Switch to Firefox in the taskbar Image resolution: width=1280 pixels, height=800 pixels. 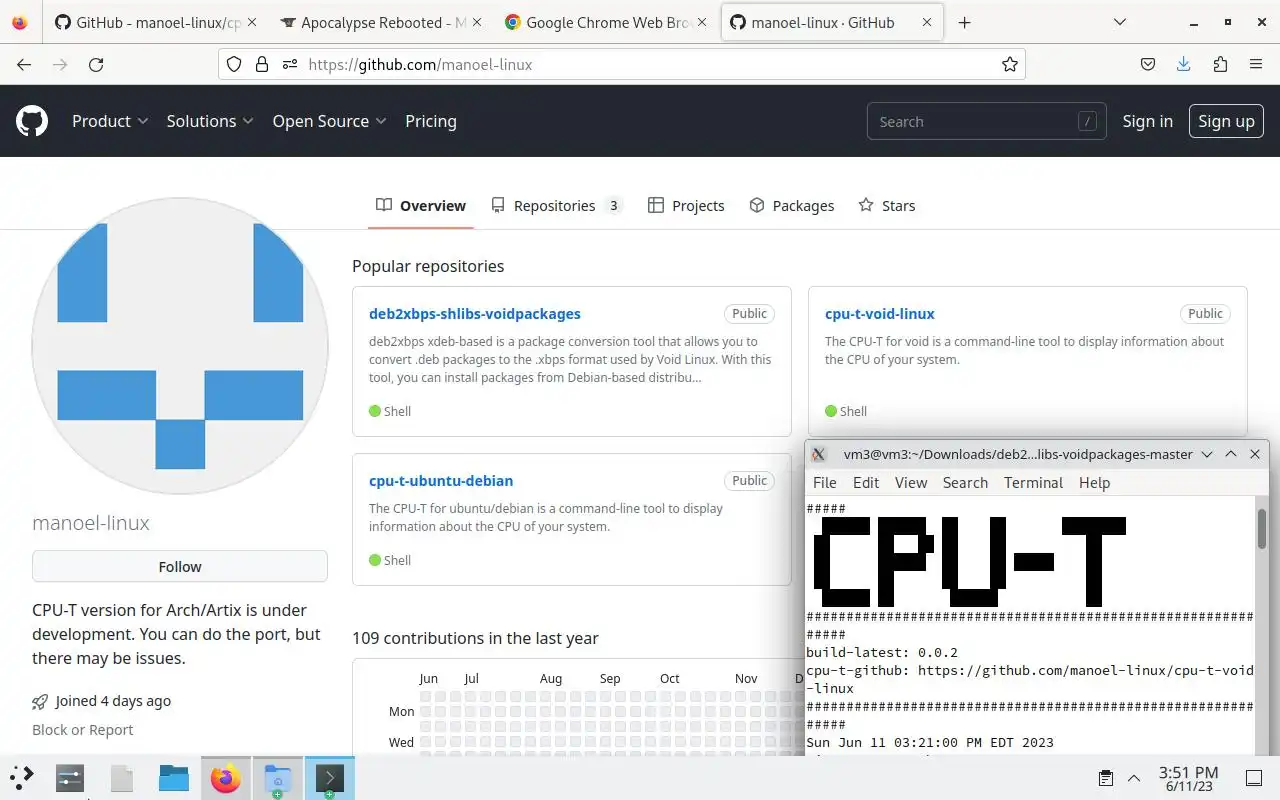226,778
